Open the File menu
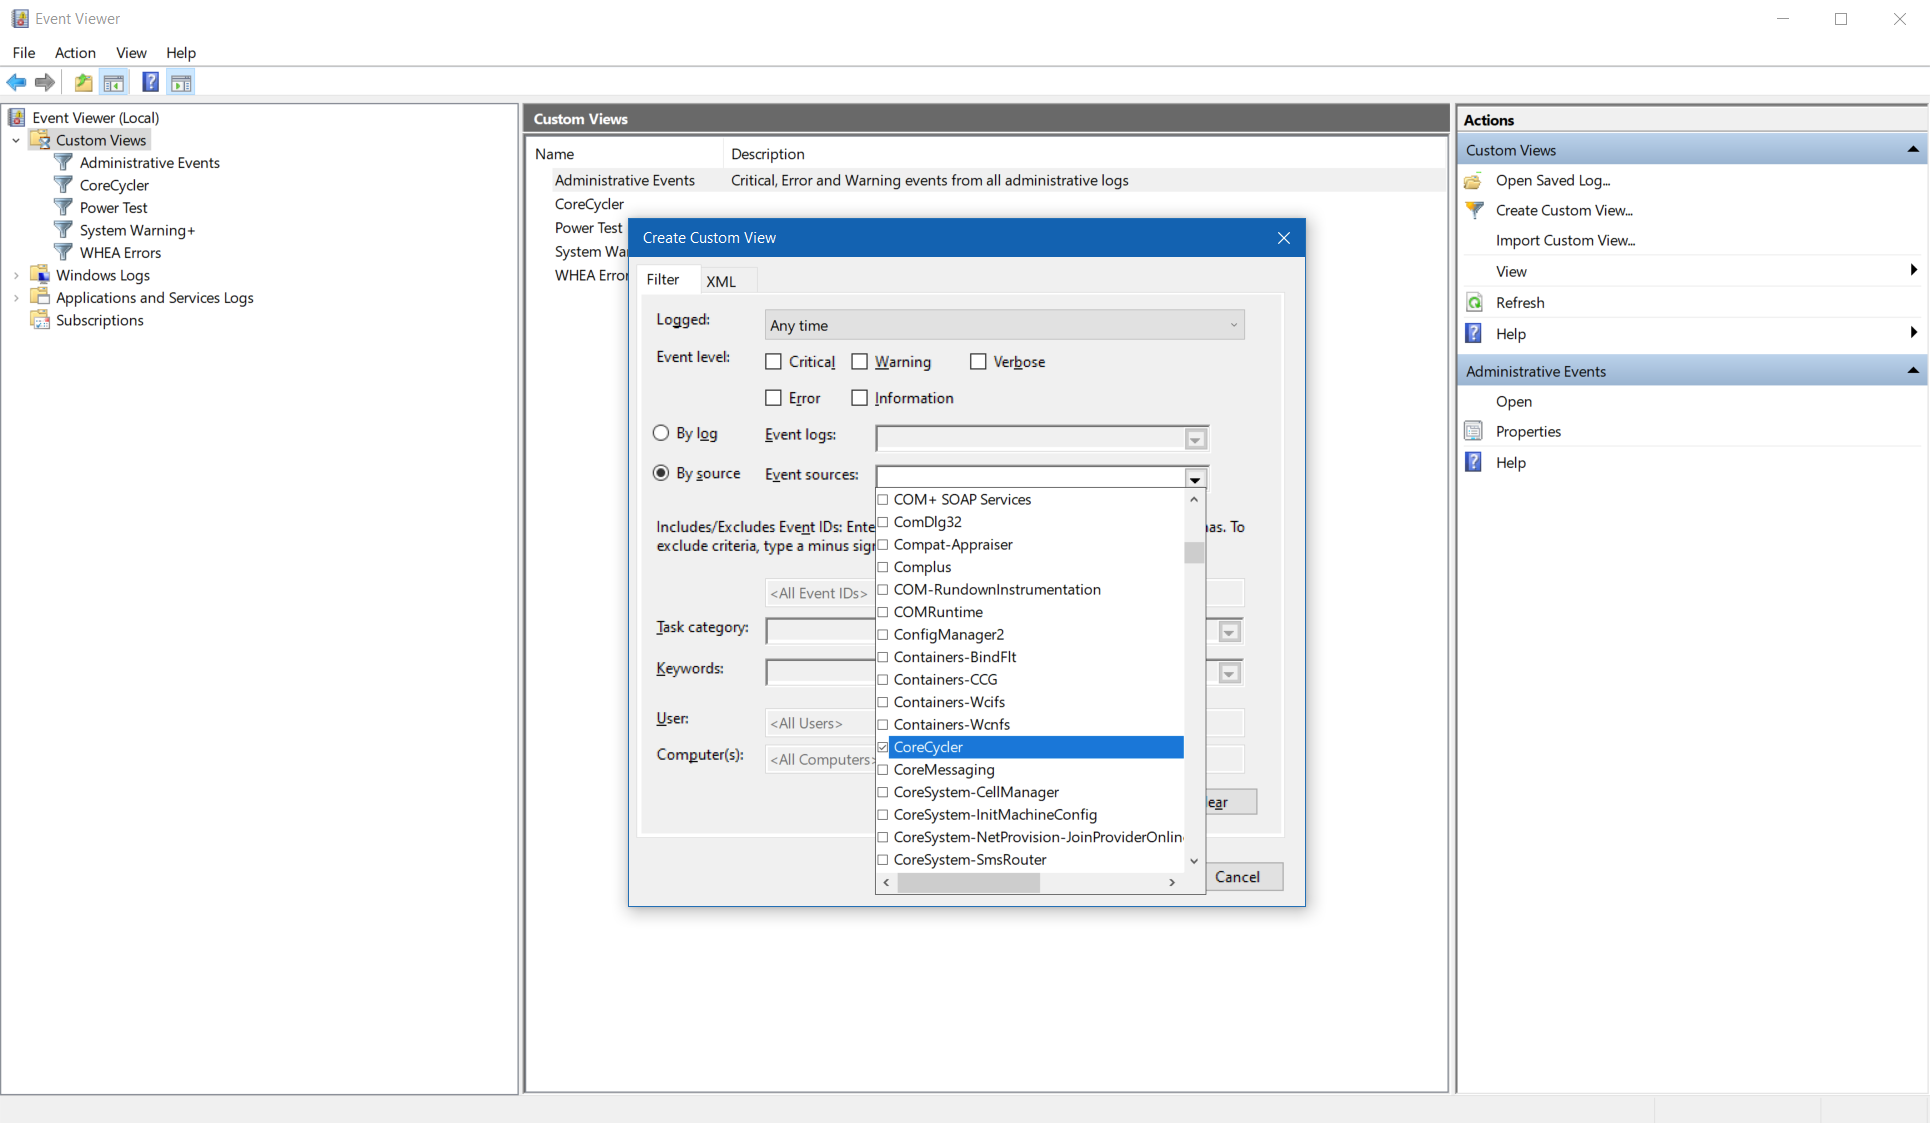 tap(24, 53)
